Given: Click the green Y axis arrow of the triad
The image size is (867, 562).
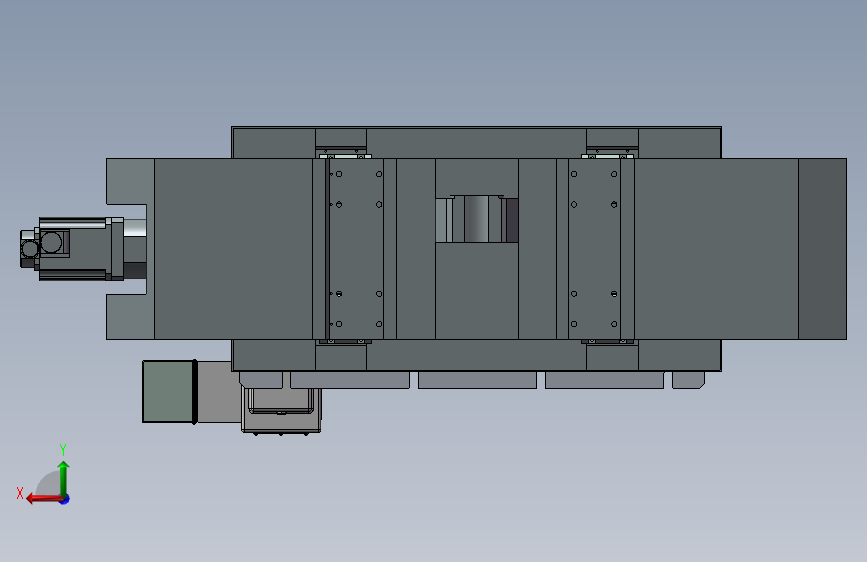Looking at the screenshot, I should point(64,479).
